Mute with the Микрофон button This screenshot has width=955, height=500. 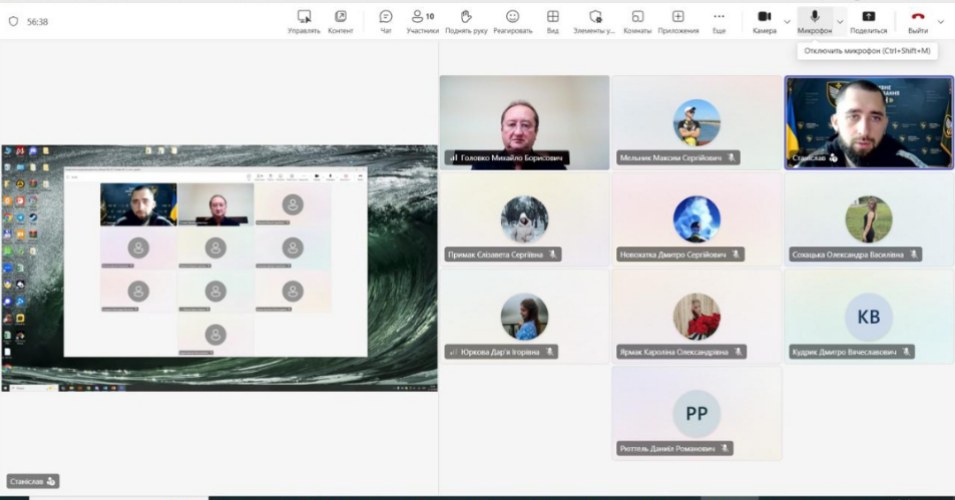tap(814, 22)
